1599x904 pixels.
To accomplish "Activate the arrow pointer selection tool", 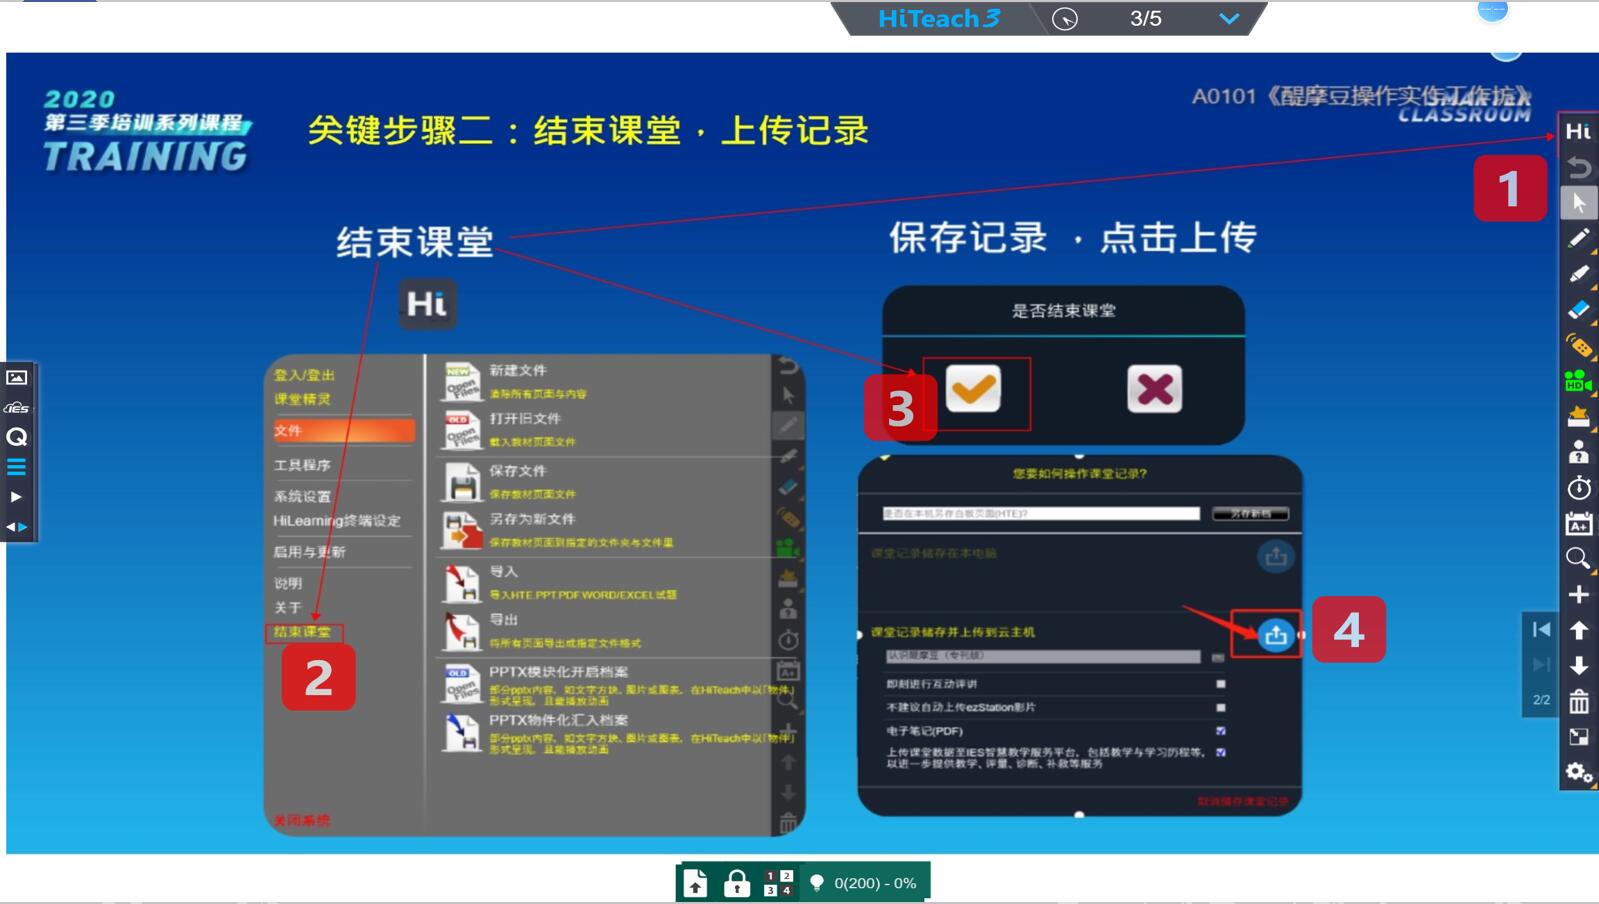I will [1578, 203].
